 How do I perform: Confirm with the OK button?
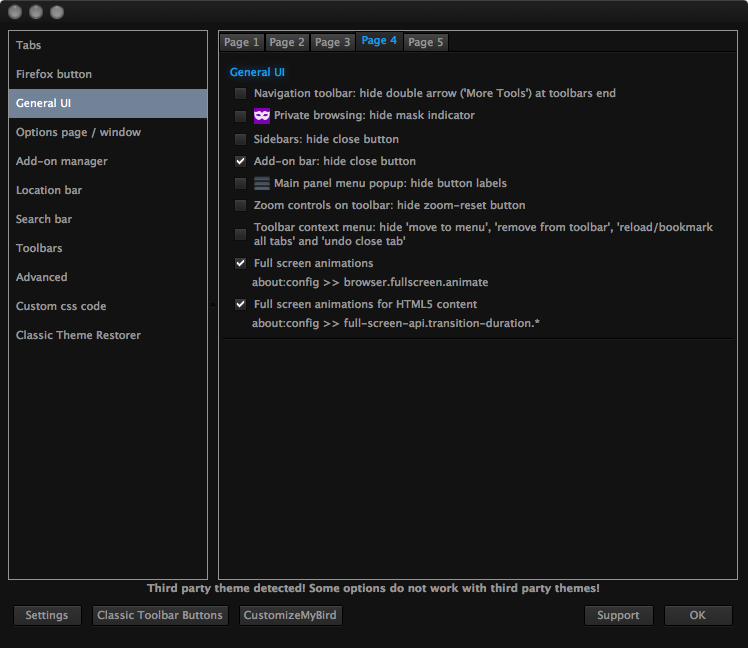tap(698, 616)
